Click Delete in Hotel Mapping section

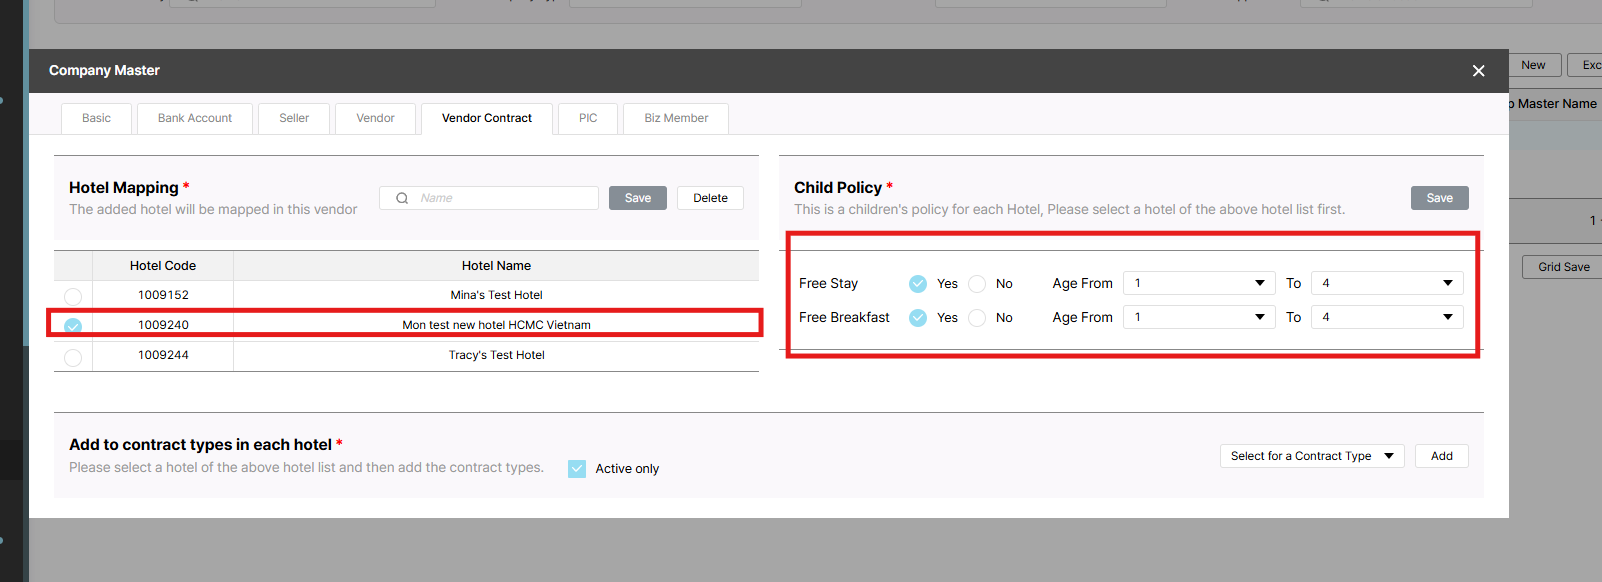[710, 198]
